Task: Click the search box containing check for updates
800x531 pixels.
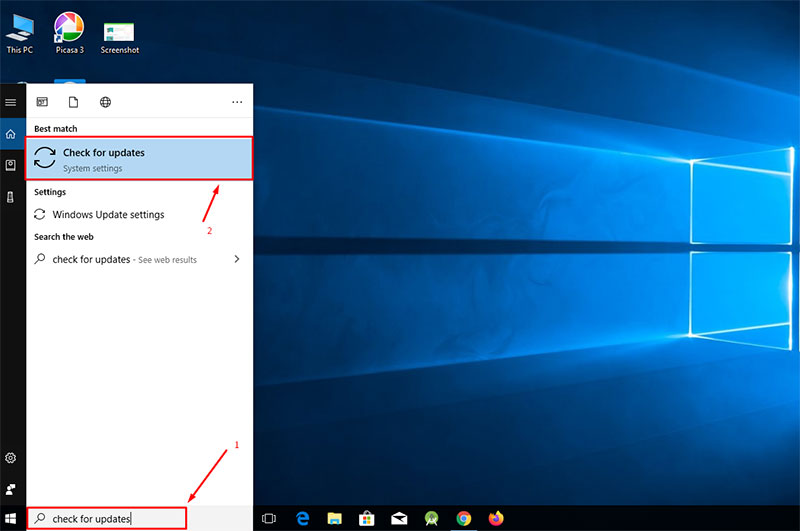Action: (107, 518)
